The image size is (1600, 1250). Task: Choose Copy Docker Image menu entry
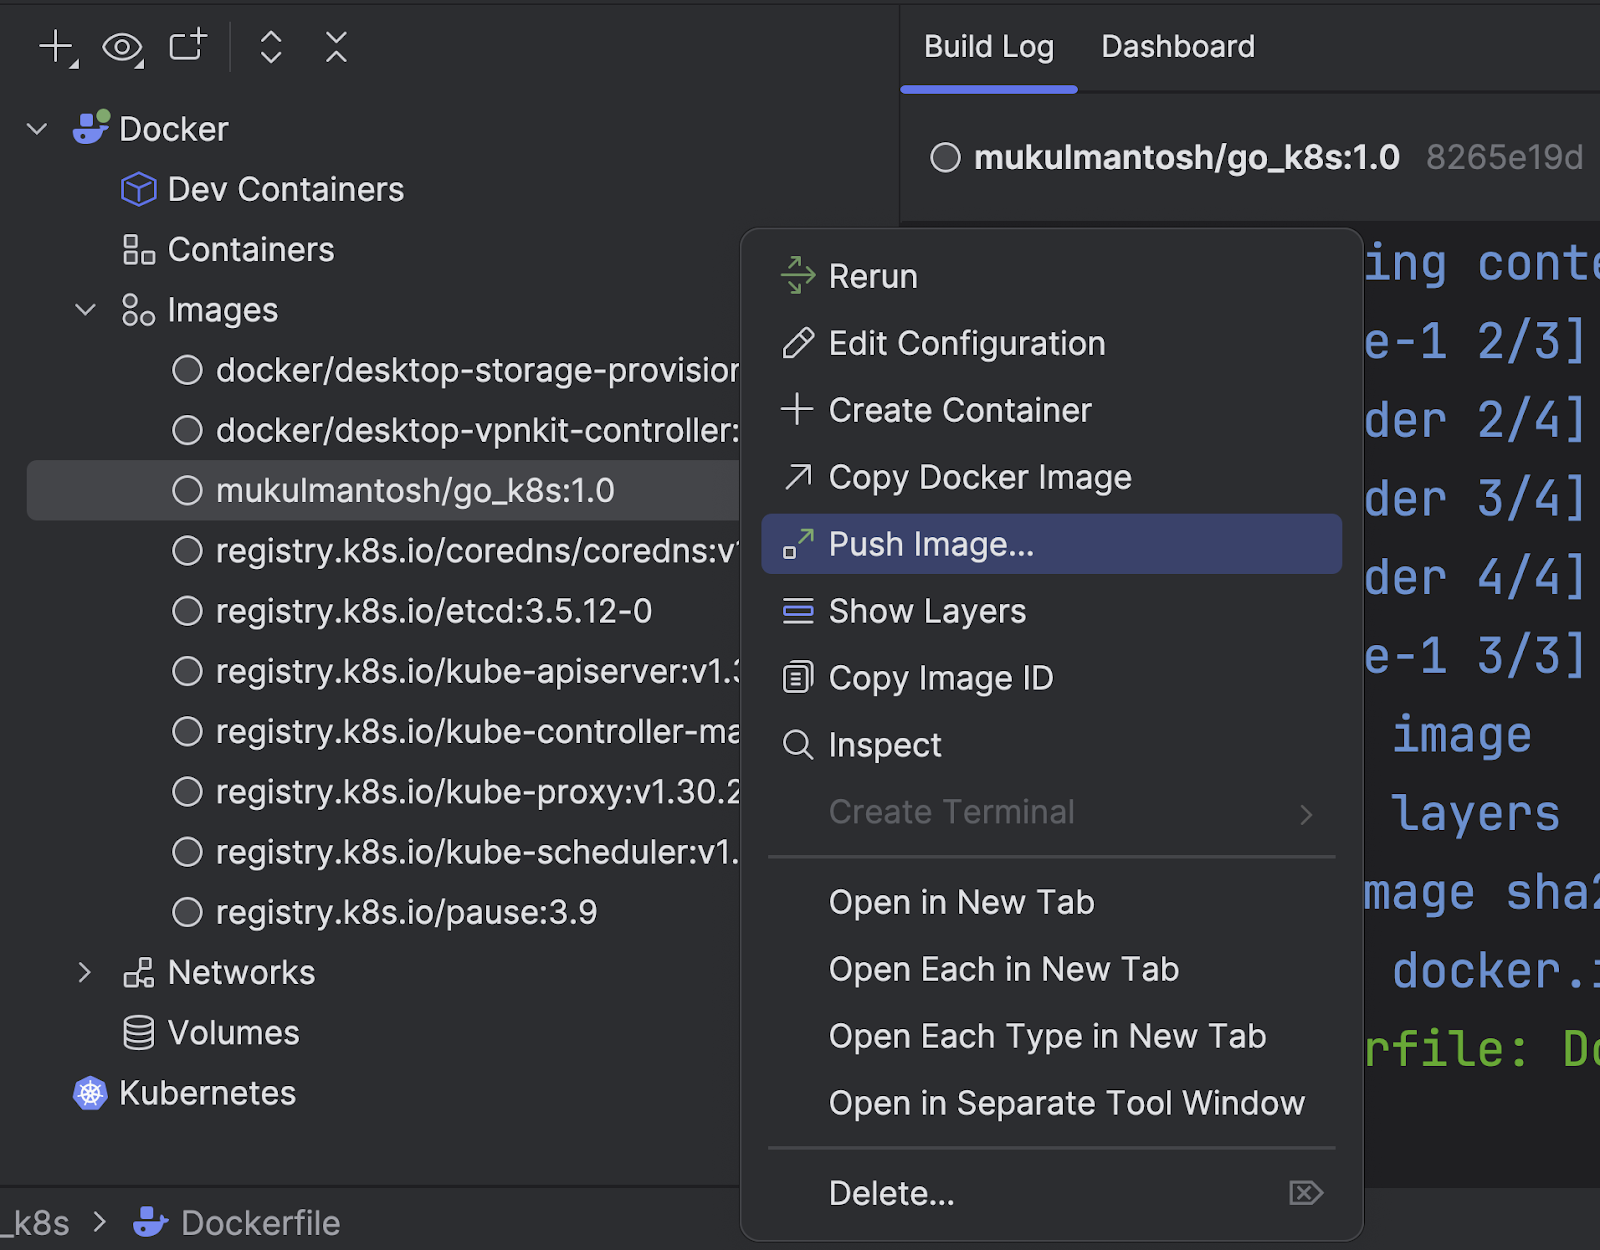pos(1052,477)
